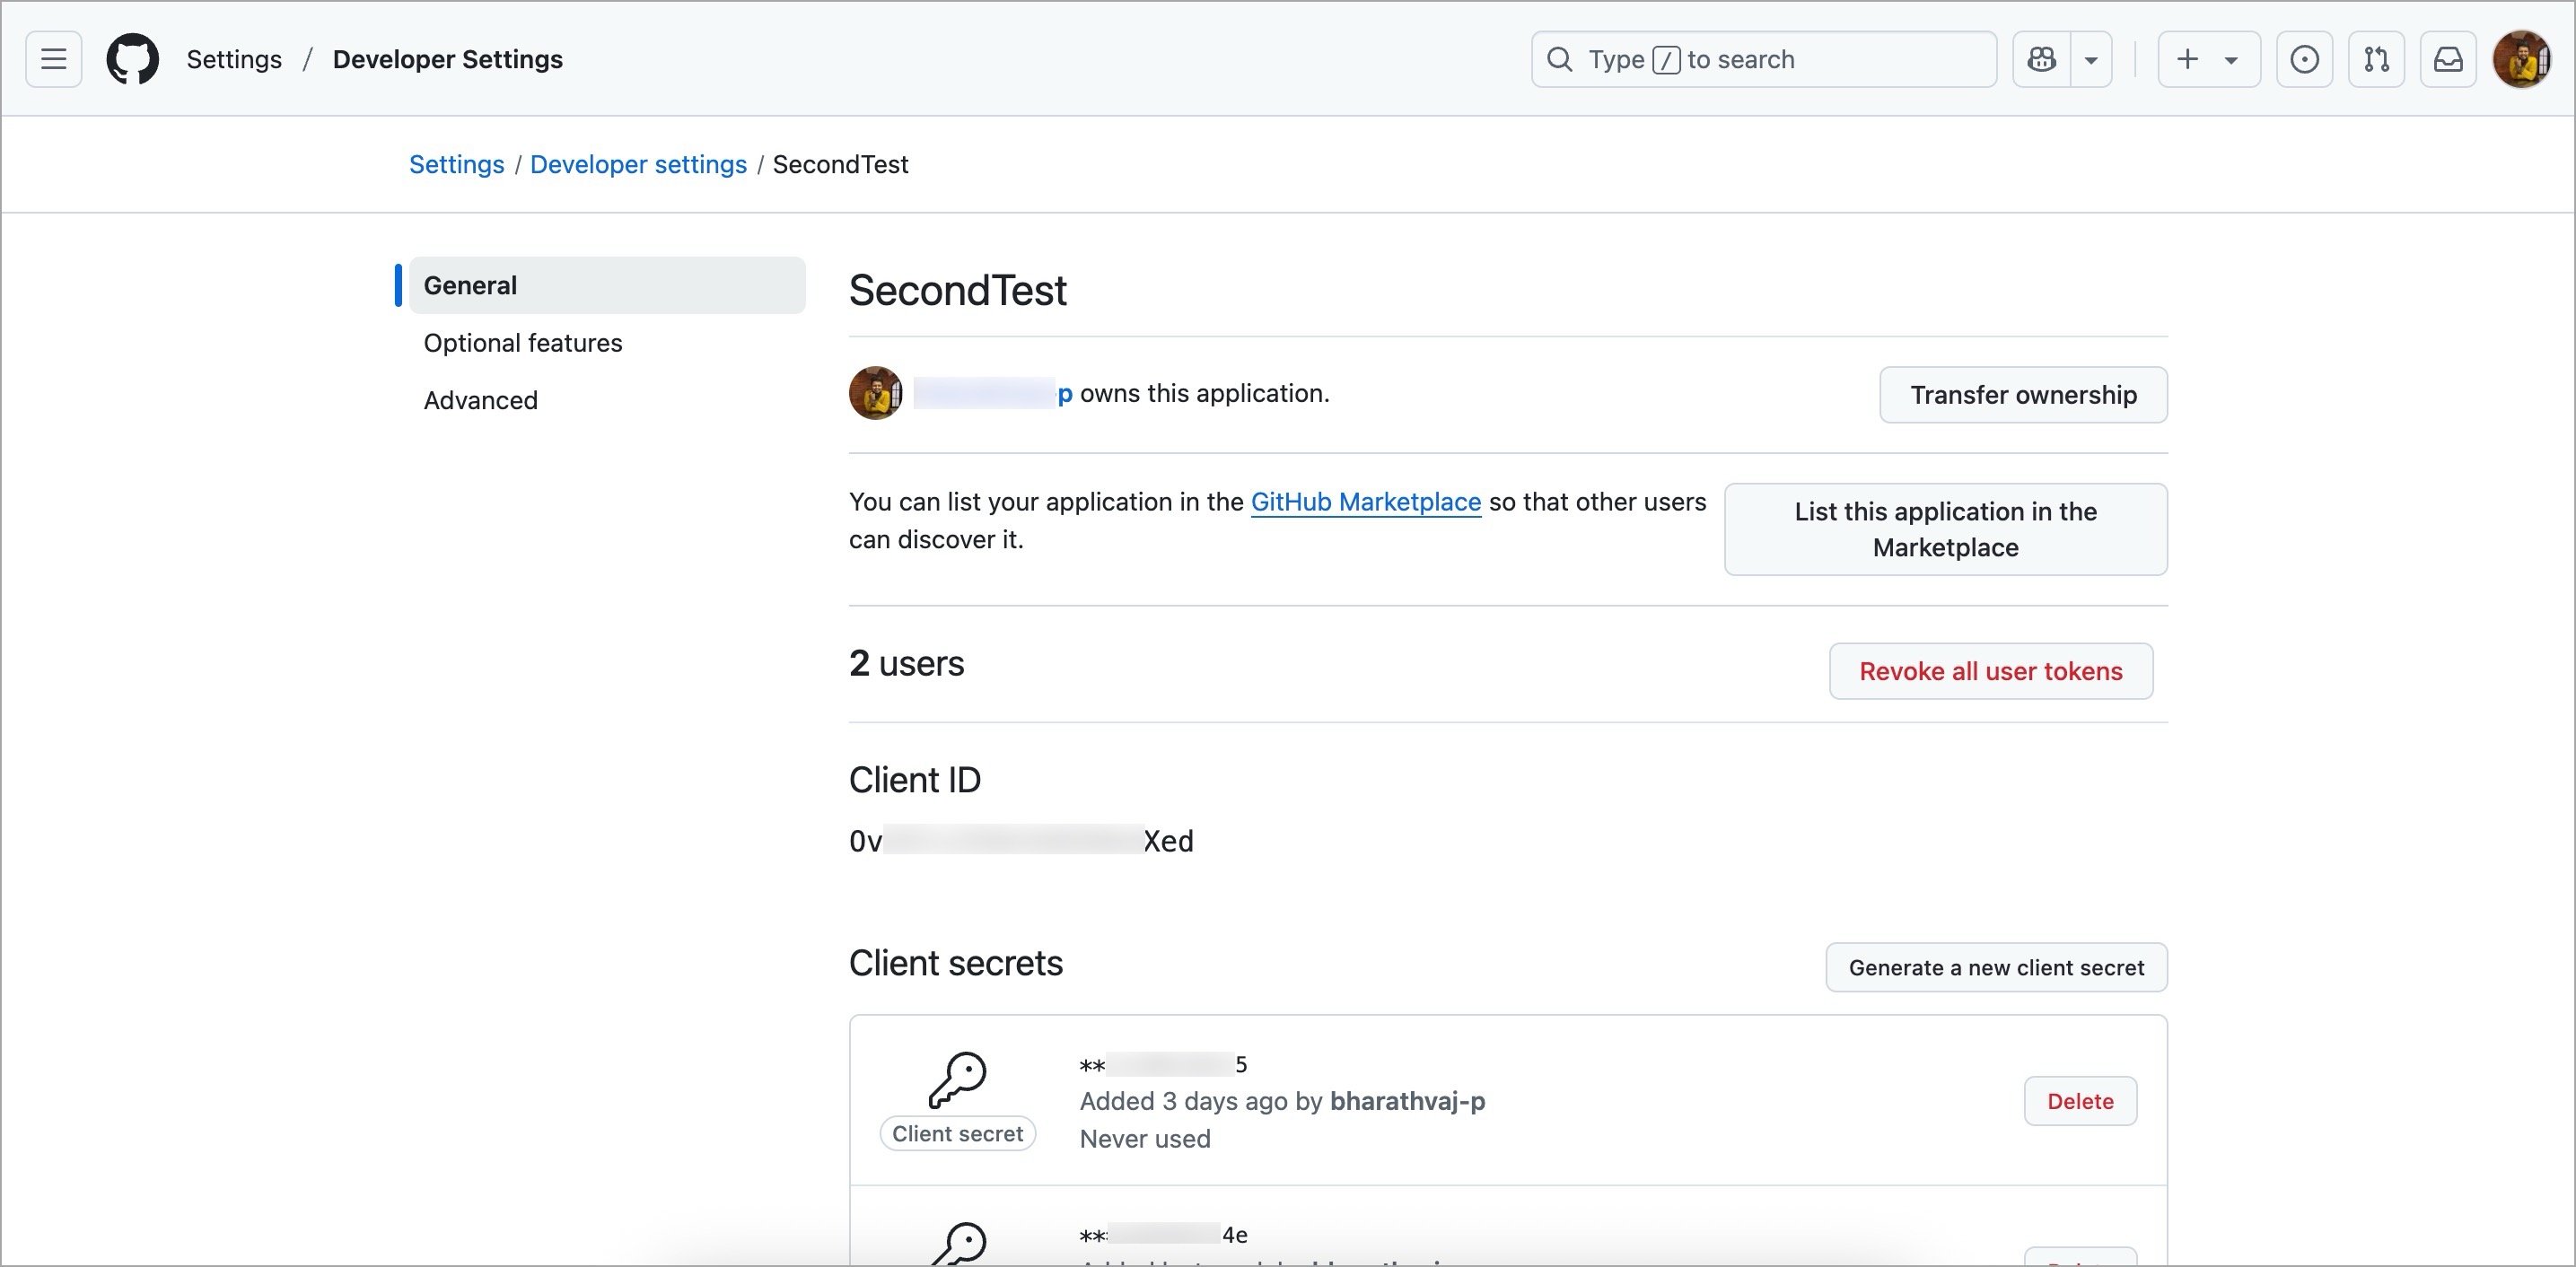Open the notifications inbox

(2447, 59)
